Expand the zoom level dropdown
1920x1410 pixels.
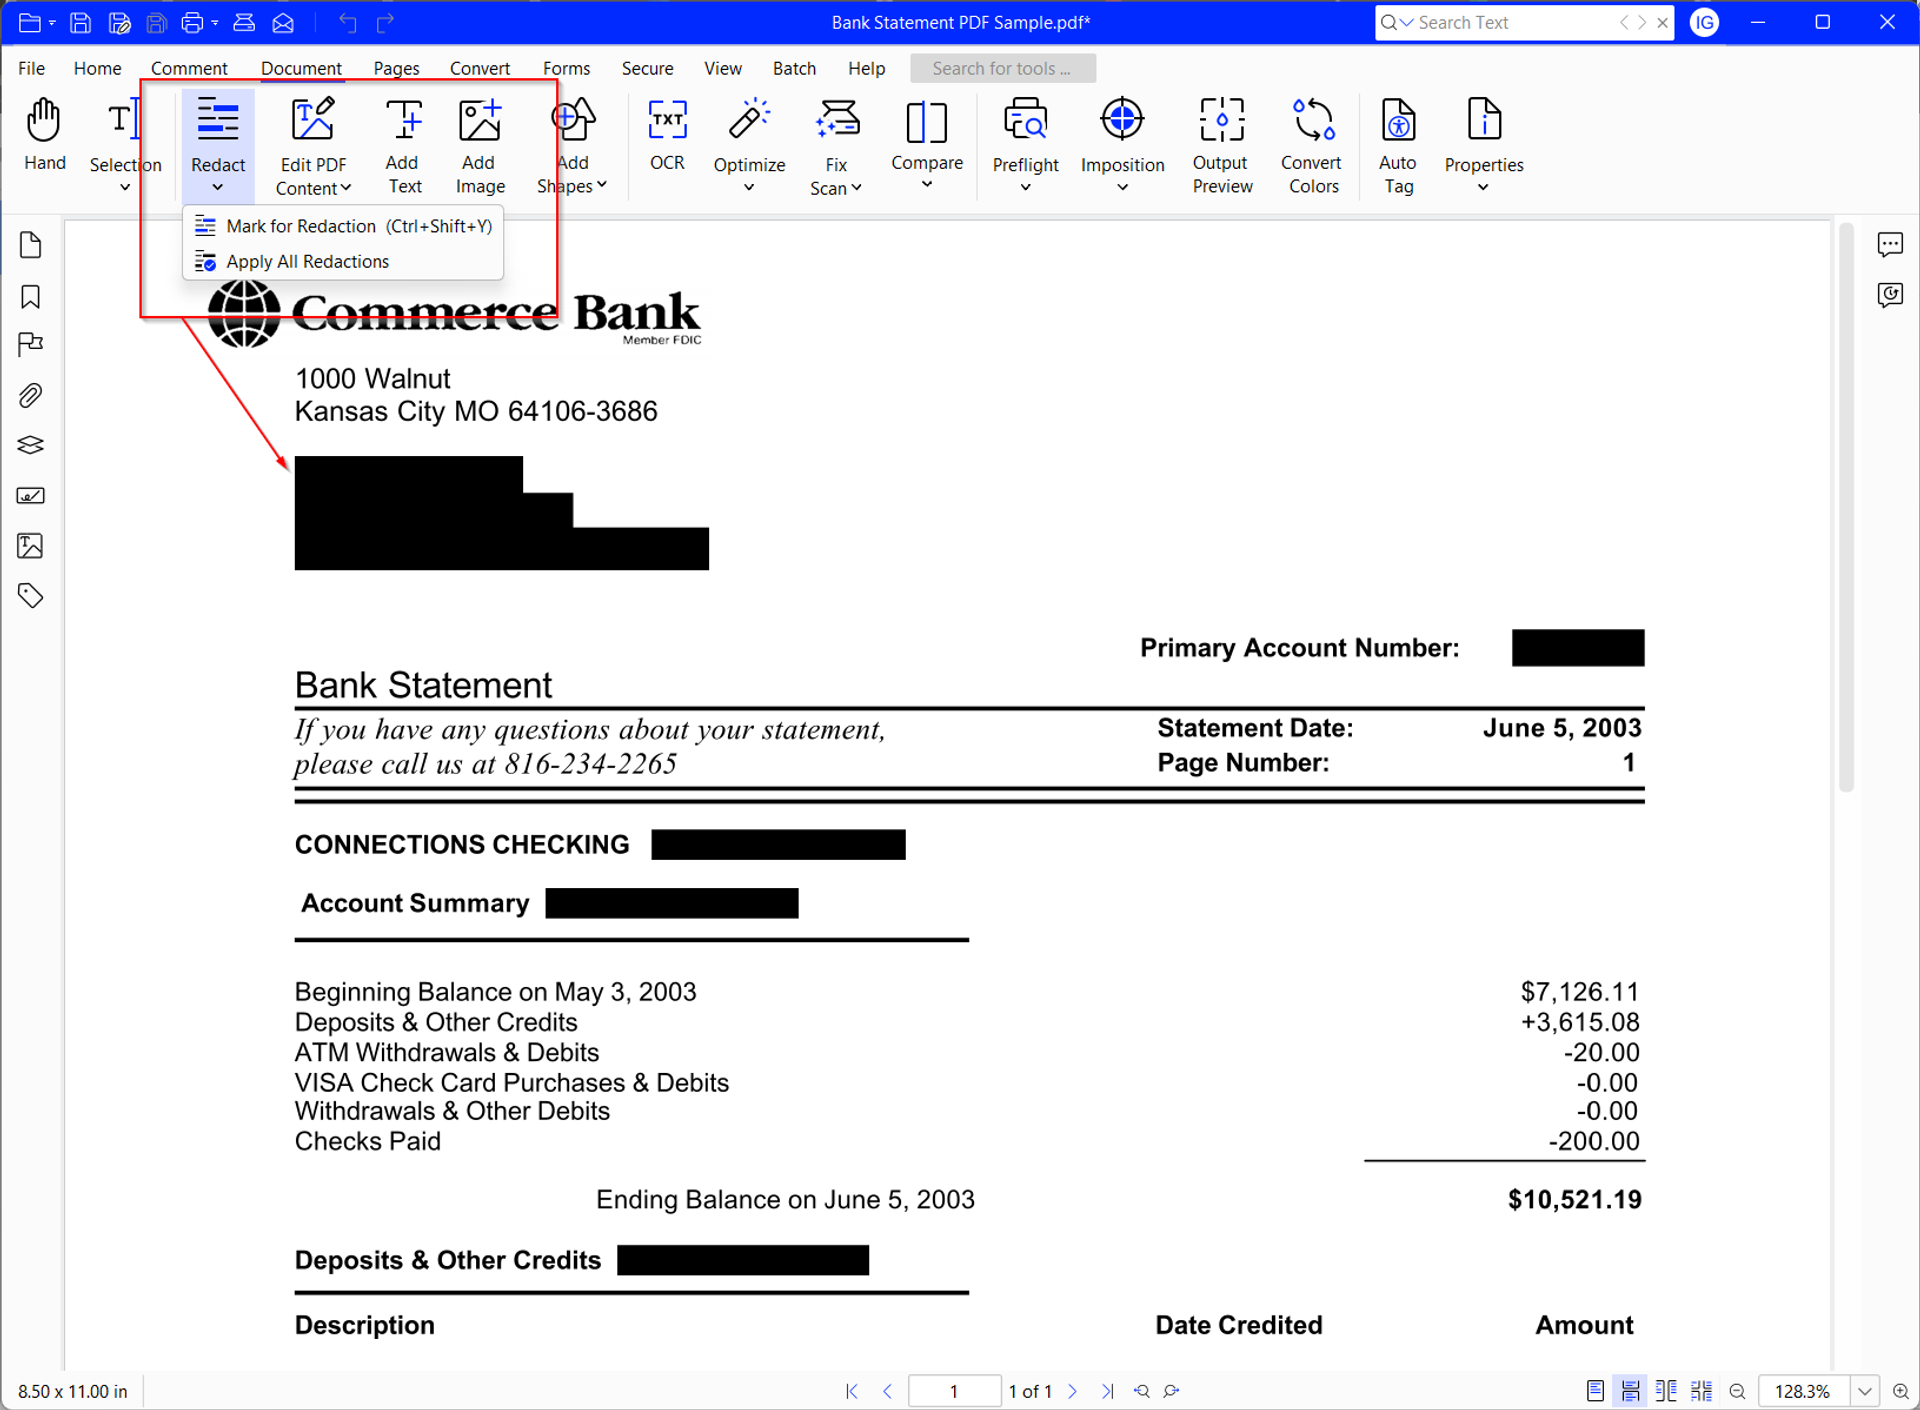tap(1865, 1391)
